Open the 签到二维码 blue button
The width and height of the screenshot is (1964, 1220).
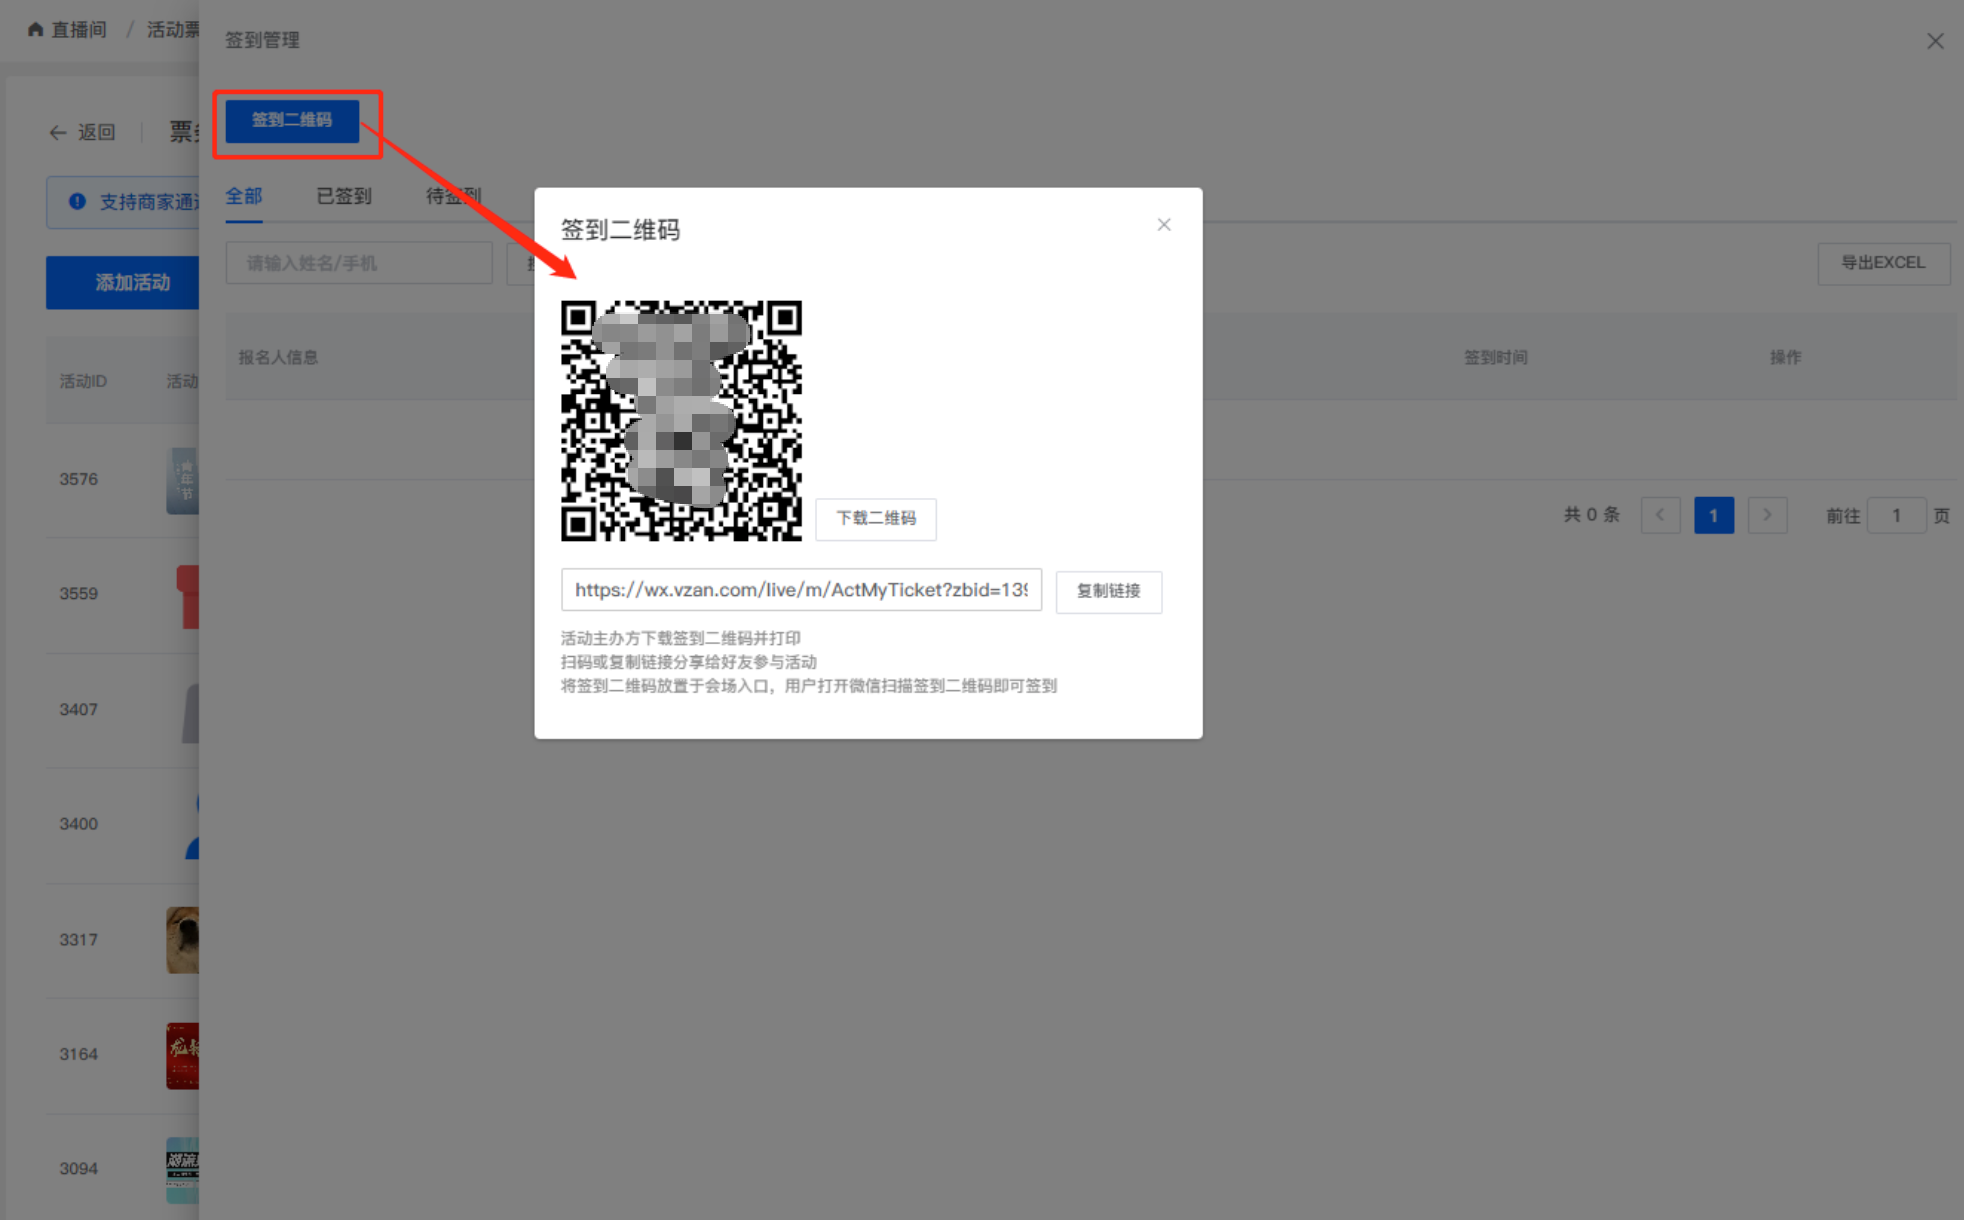click(x=292, y=120)
